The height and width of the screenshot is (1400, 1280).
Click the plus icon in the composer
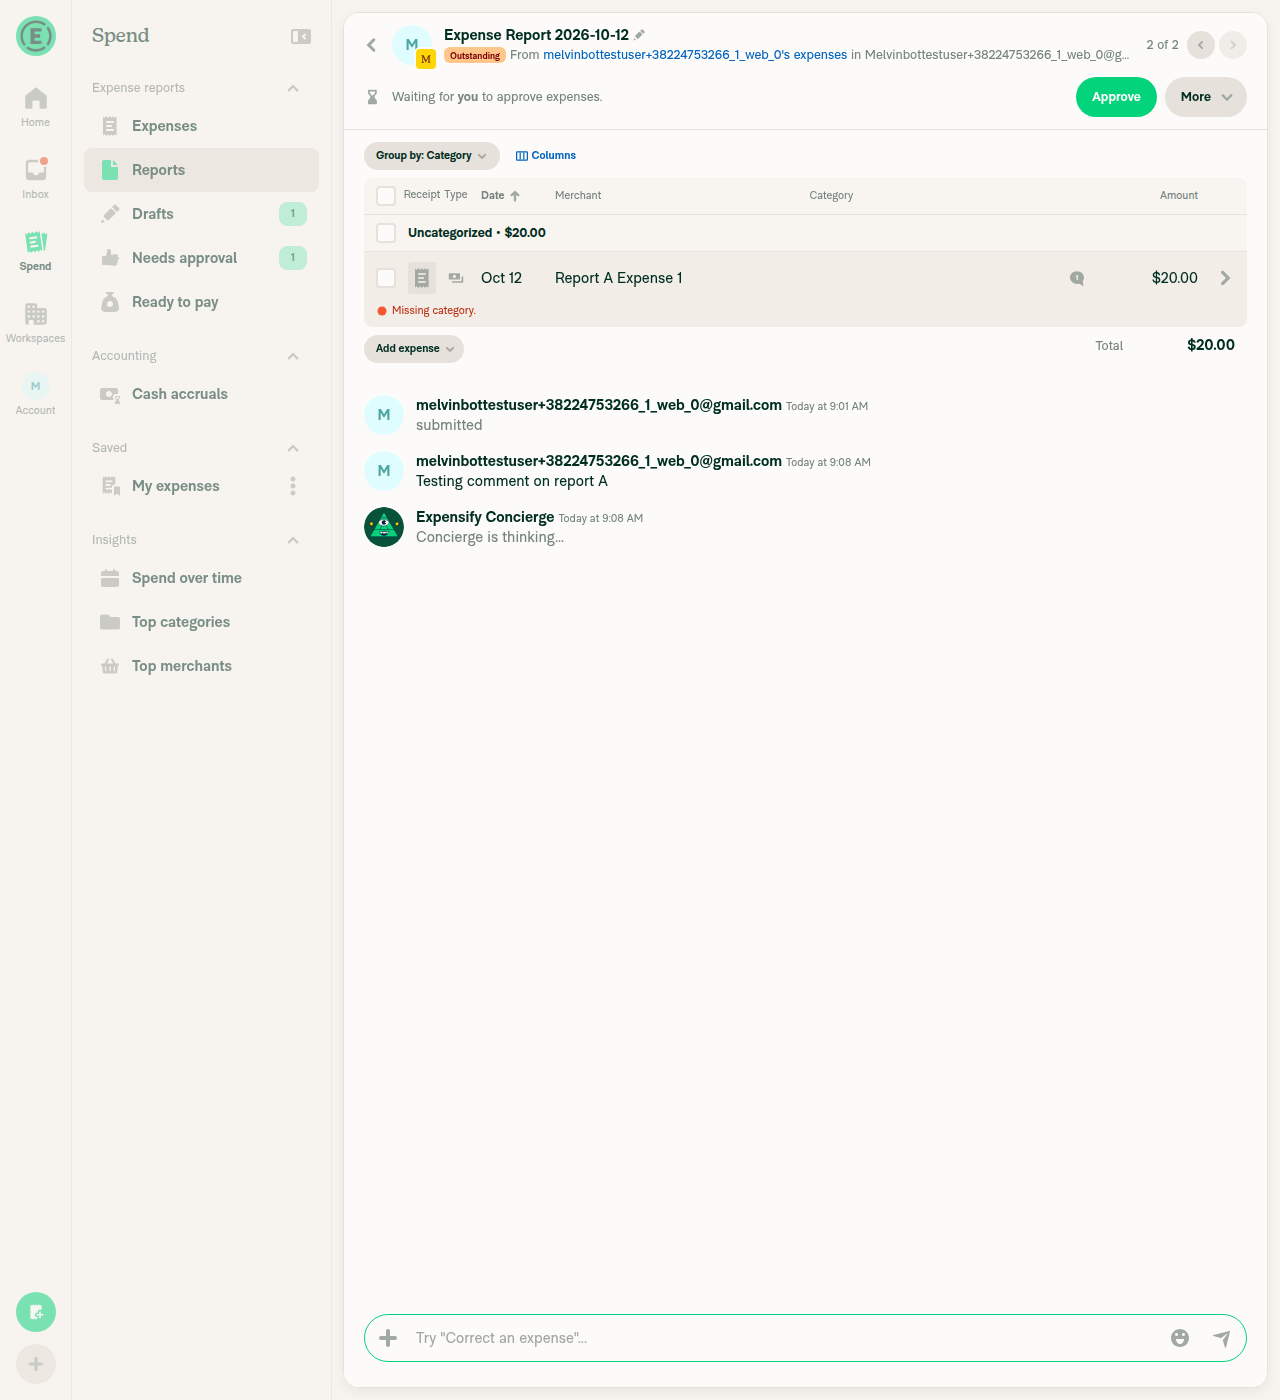[x=388, y=1338]
